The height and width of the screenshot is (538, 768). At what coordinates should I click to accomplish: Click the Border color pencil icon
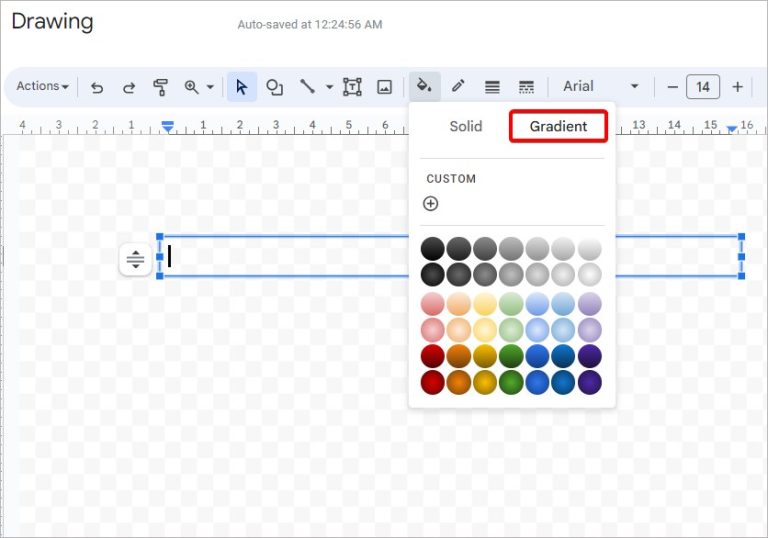click(x=458, y=86)
